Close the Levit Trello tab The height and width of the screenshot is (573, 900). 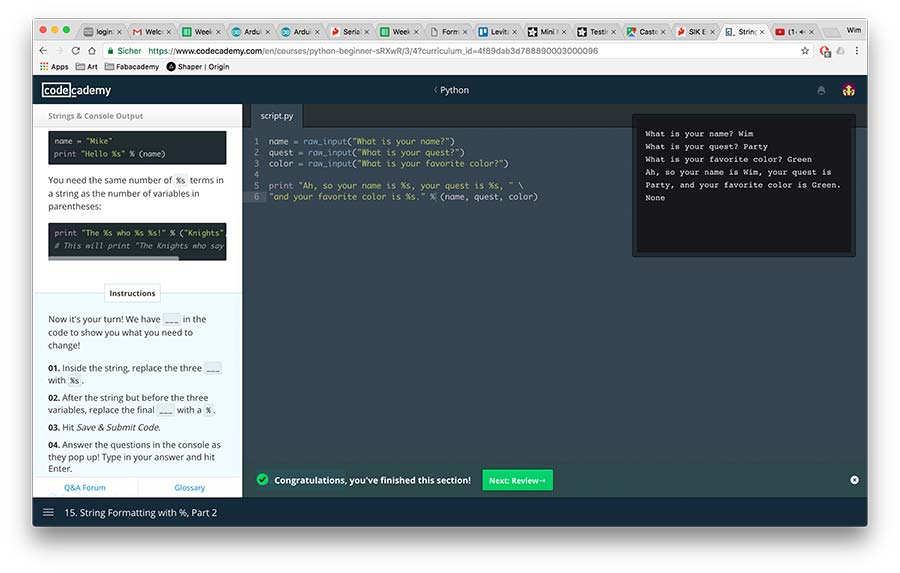tap(514, 32)
